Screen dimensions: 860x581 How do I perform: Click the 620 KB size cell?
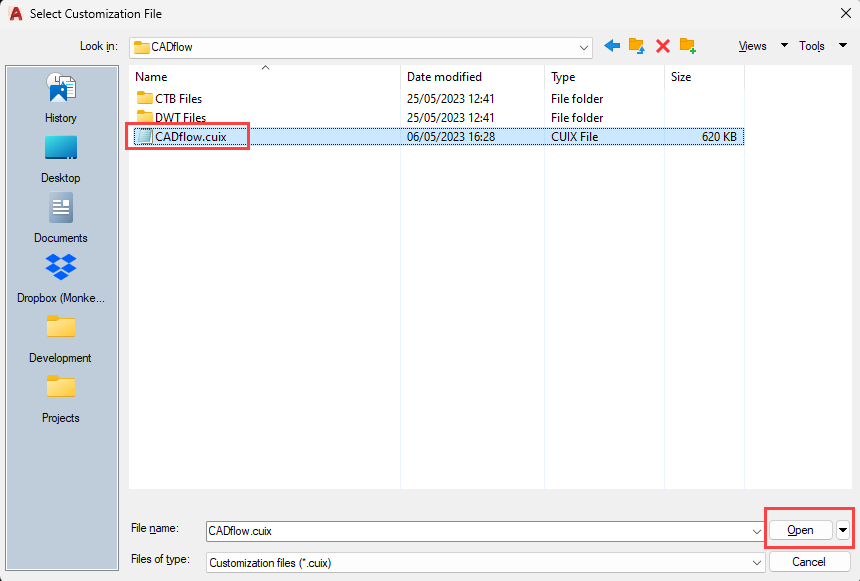[x=719, y=137]
